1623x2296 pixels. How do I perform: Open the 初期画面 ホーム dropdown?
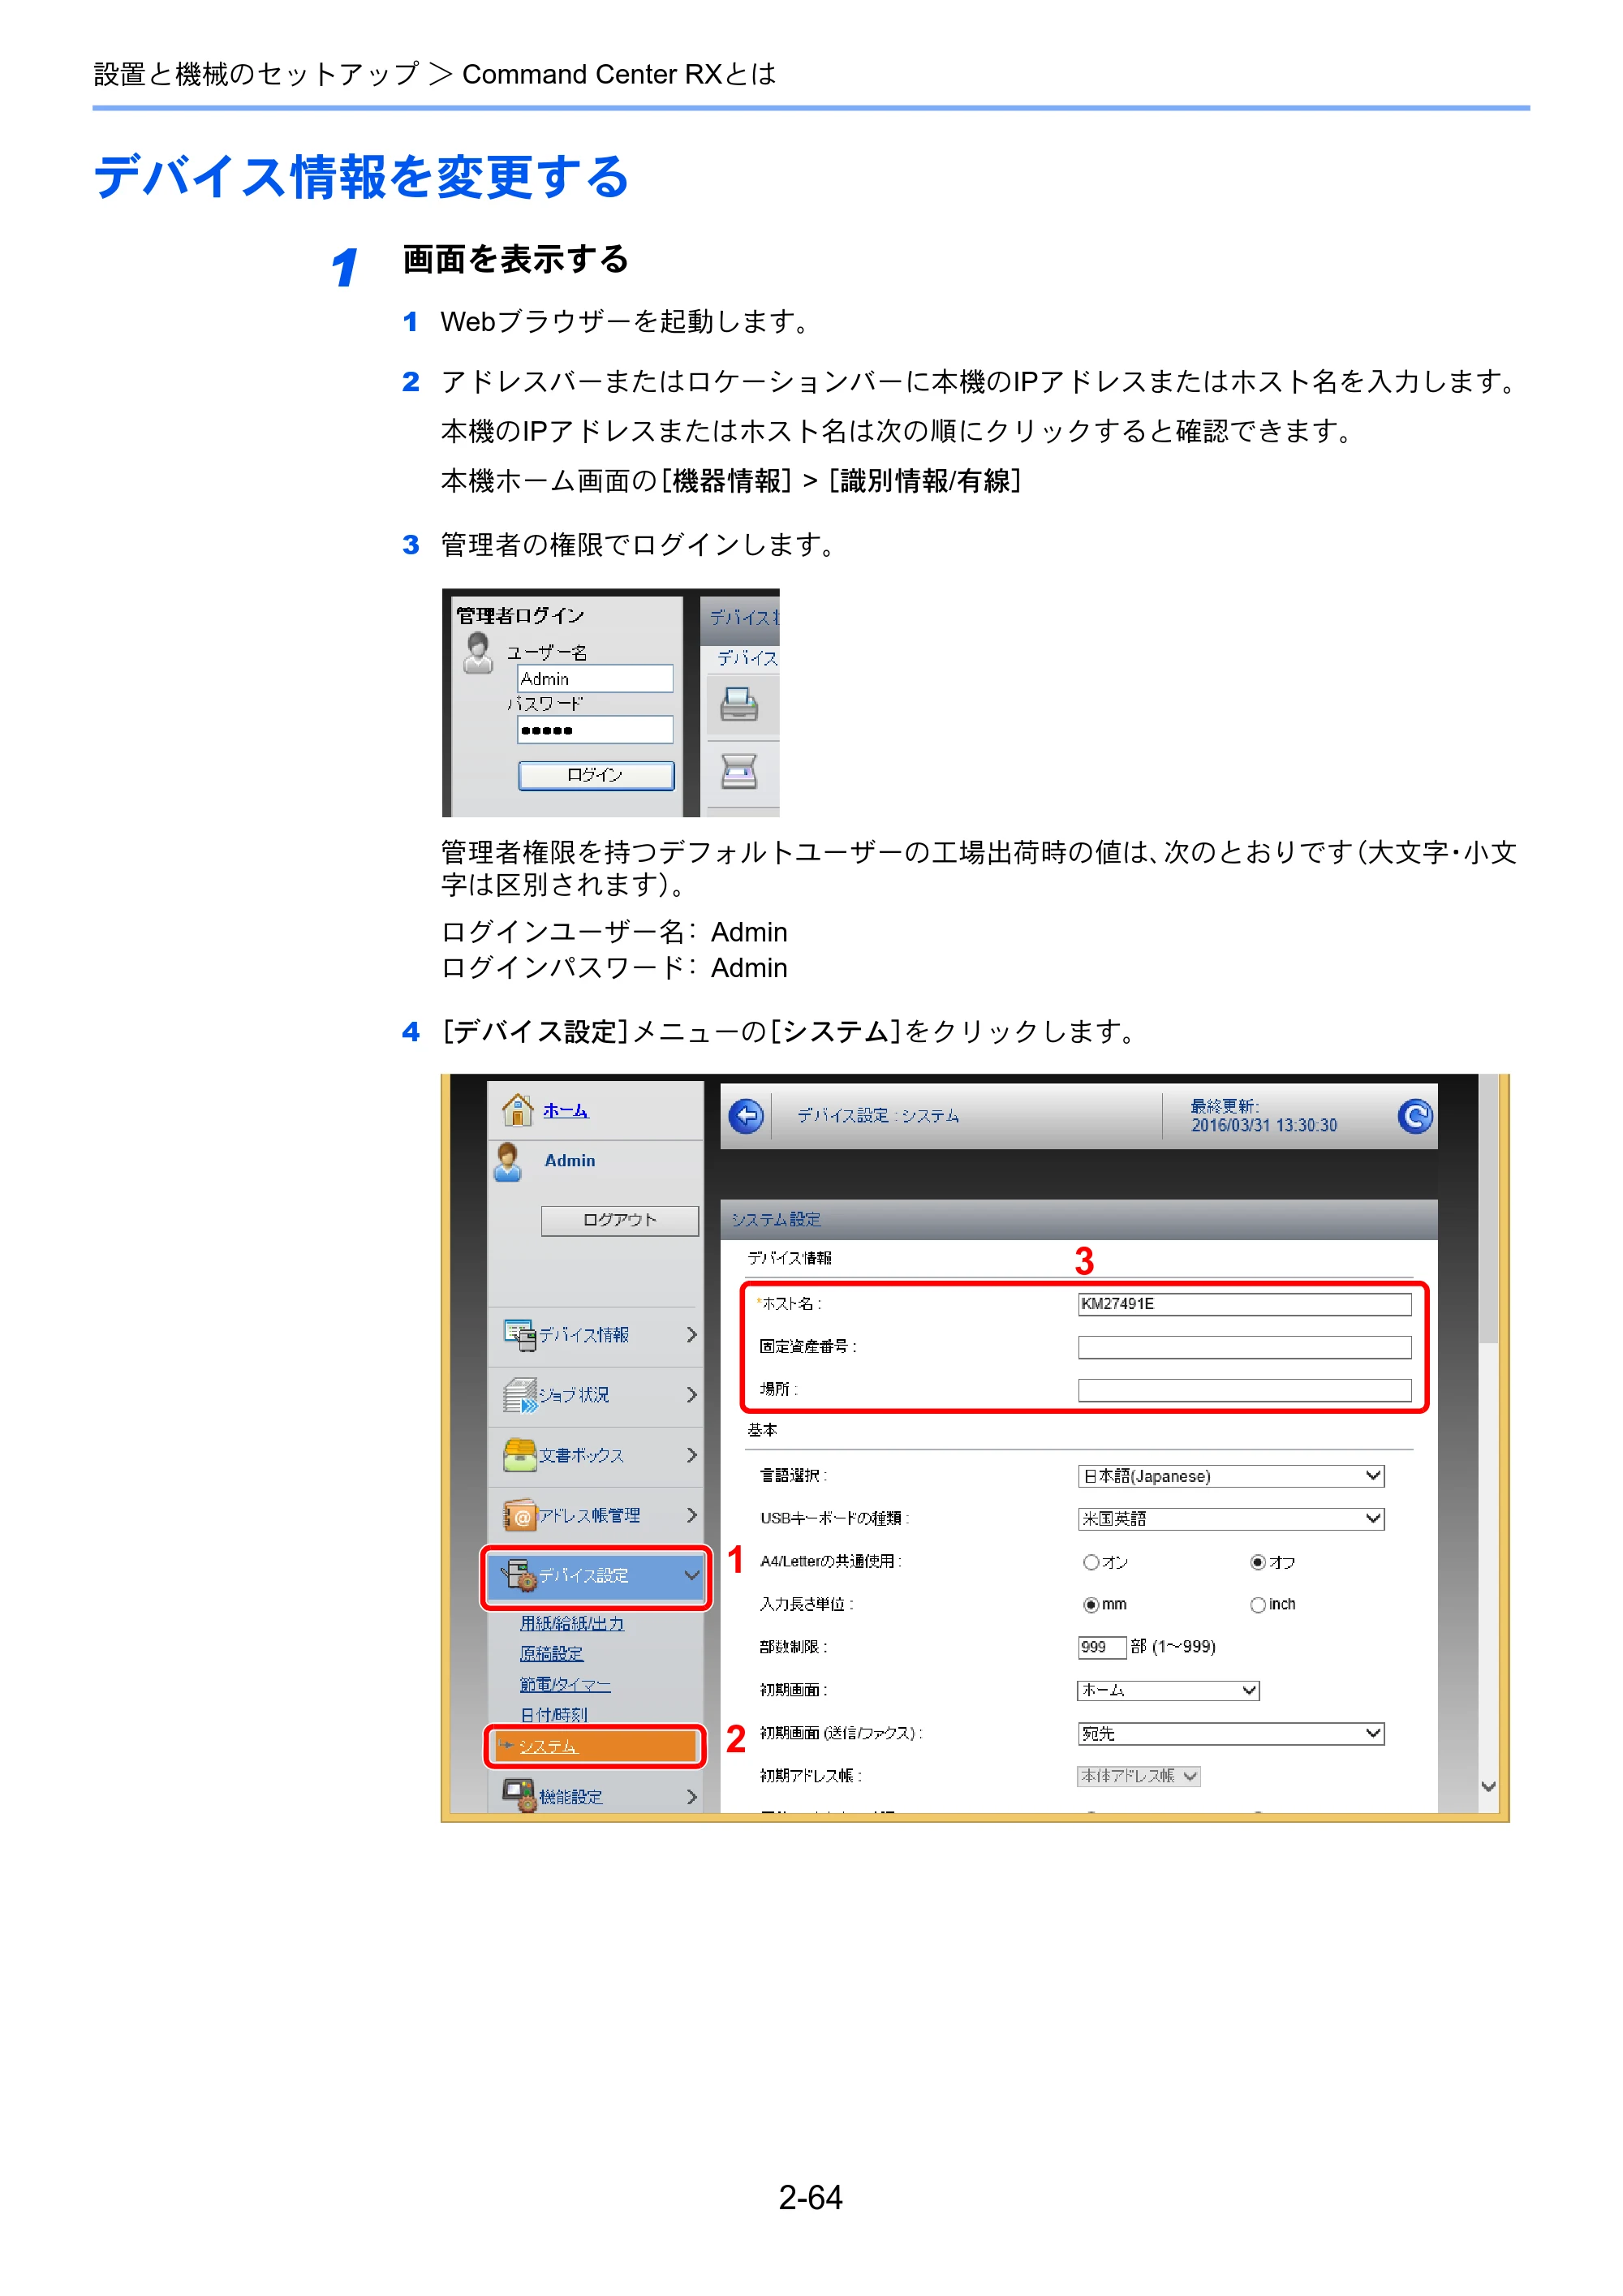coord(1168,1690)
